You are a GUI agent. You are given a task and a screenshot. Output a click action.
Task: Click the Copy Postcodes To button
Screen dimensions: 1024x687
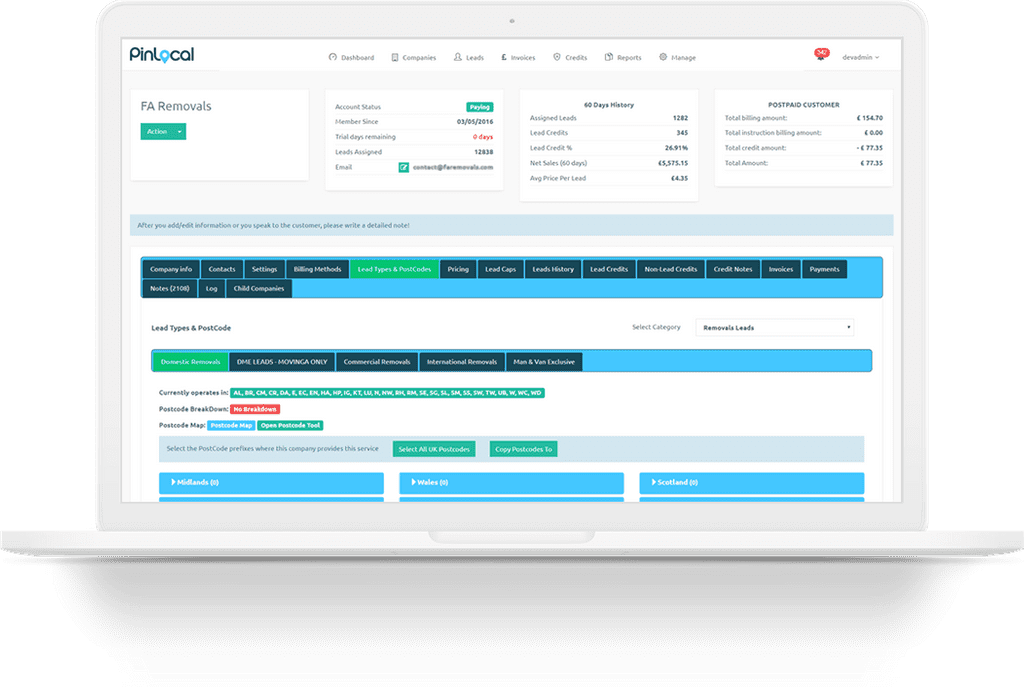(x=524, y=449)
